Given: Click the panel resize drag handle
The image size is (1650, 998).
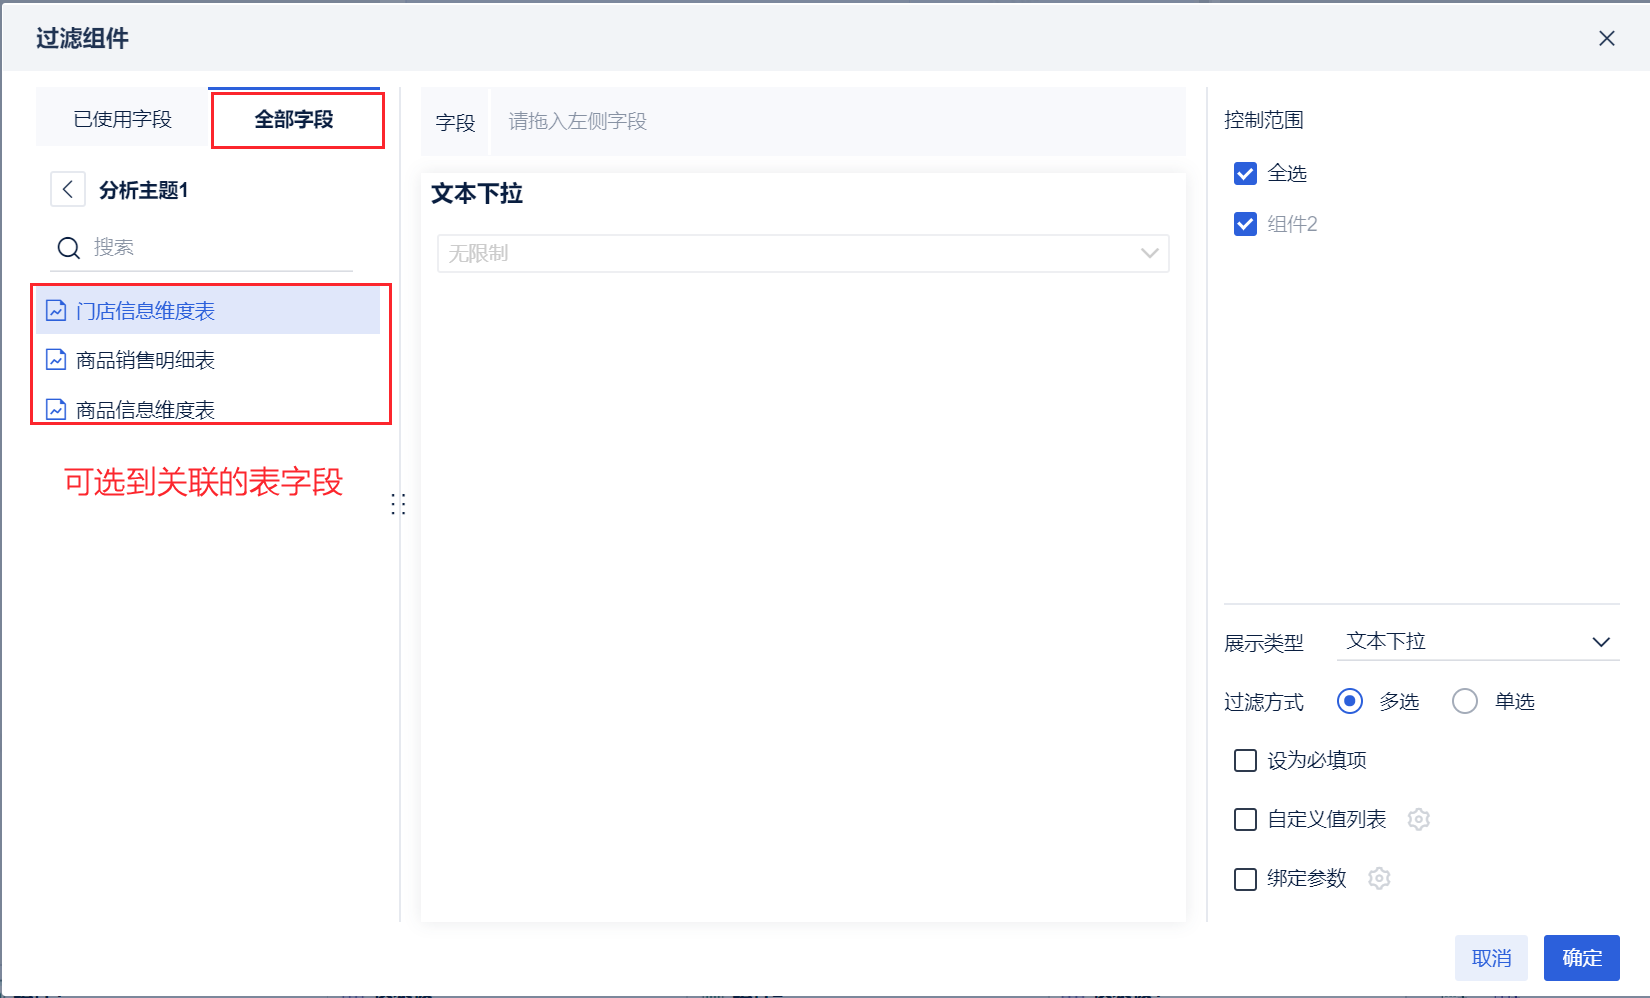Looking at the screenshot, I should (398, 504).
